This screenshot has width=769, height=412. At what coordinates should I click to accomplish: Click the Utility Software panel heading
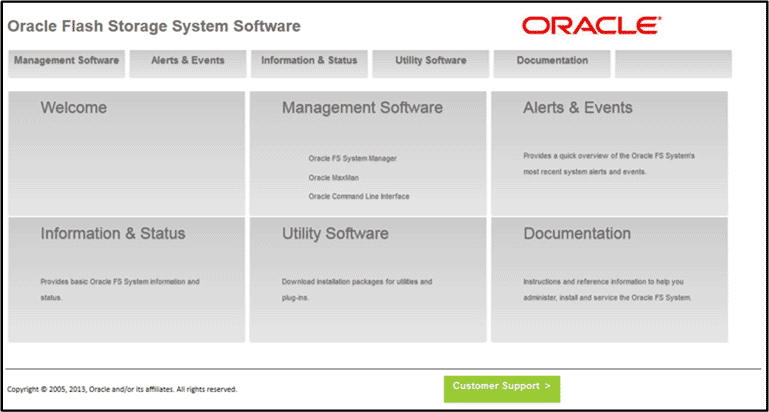pyautogui.click(x=335, y=233)
